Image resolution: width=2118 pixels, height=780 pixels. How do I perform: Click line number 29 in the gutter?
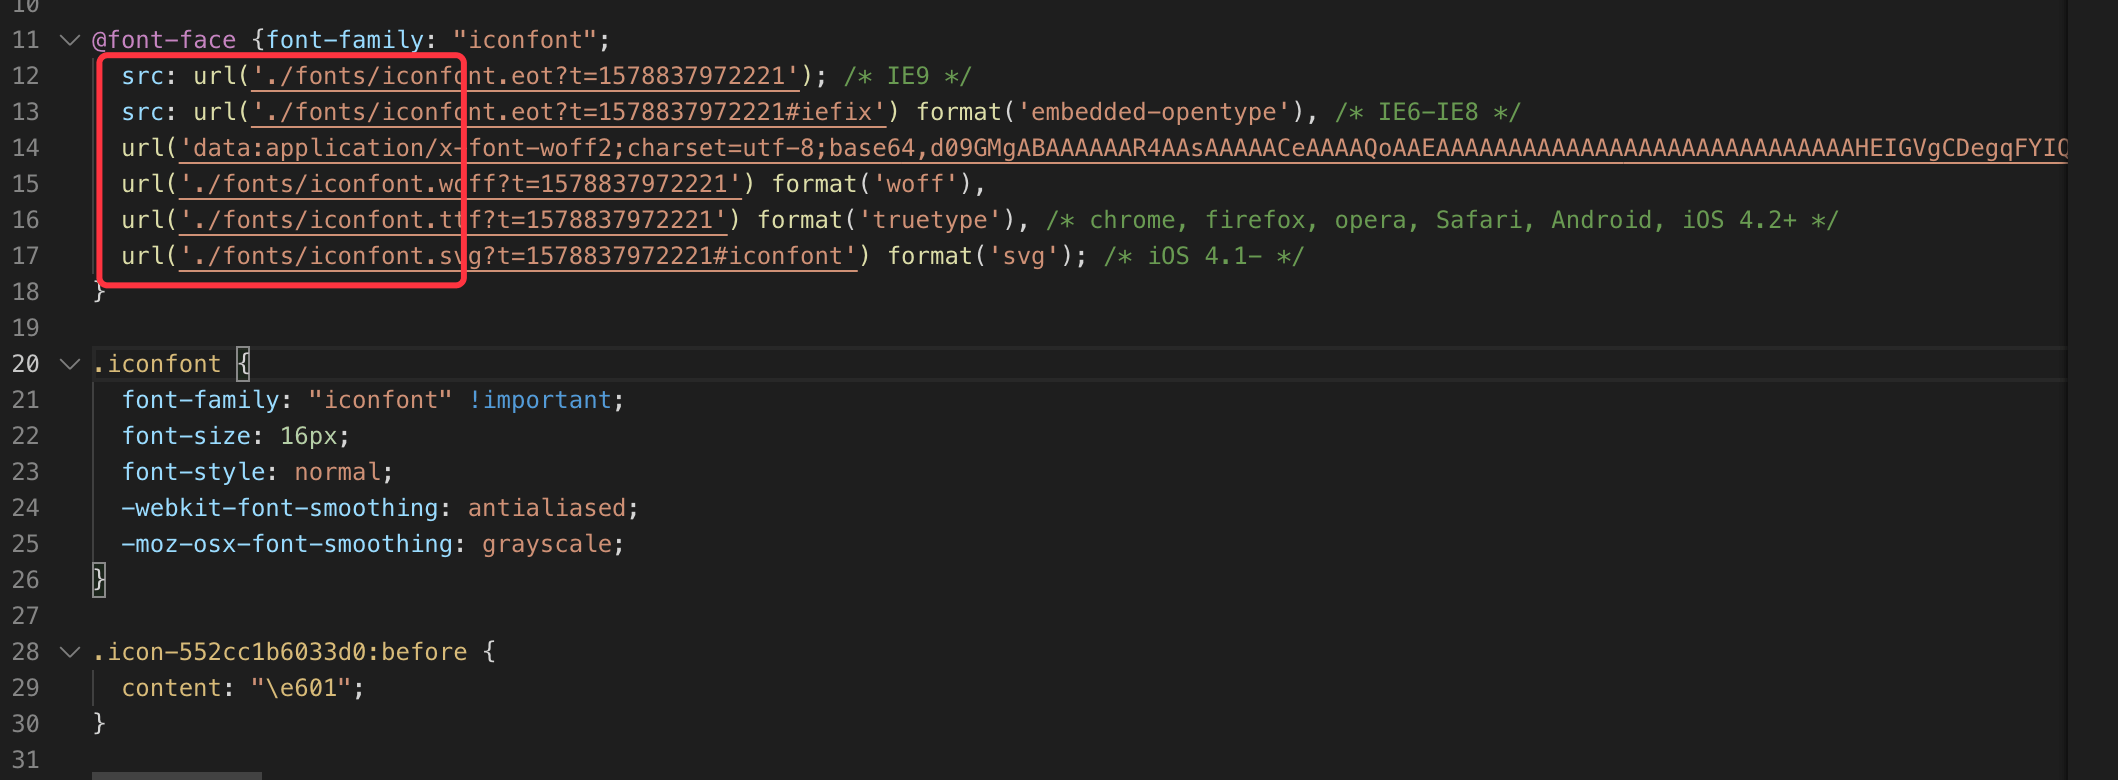pyautogui.click(x=26, y=688)
